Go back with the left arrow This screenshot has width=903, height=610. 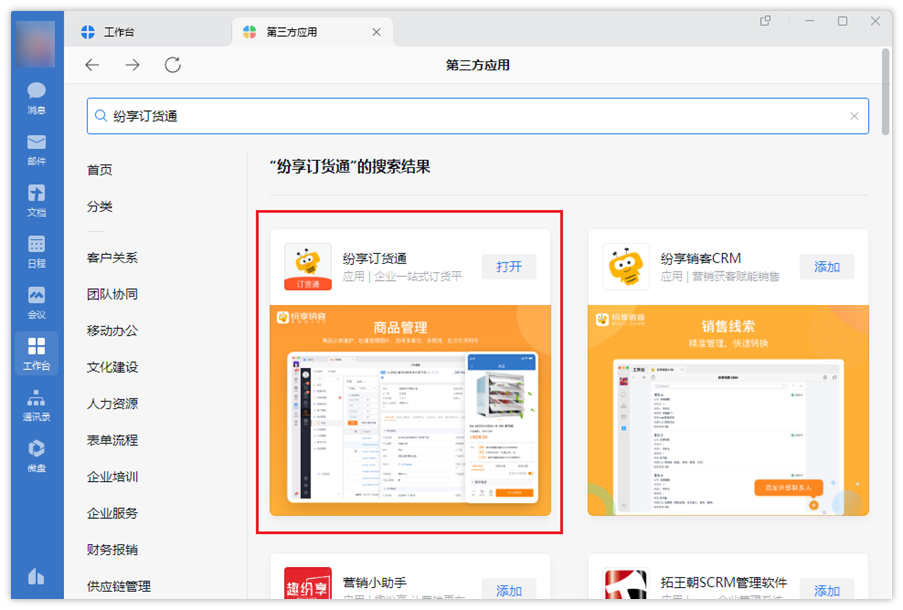click(x=92, y=65)
